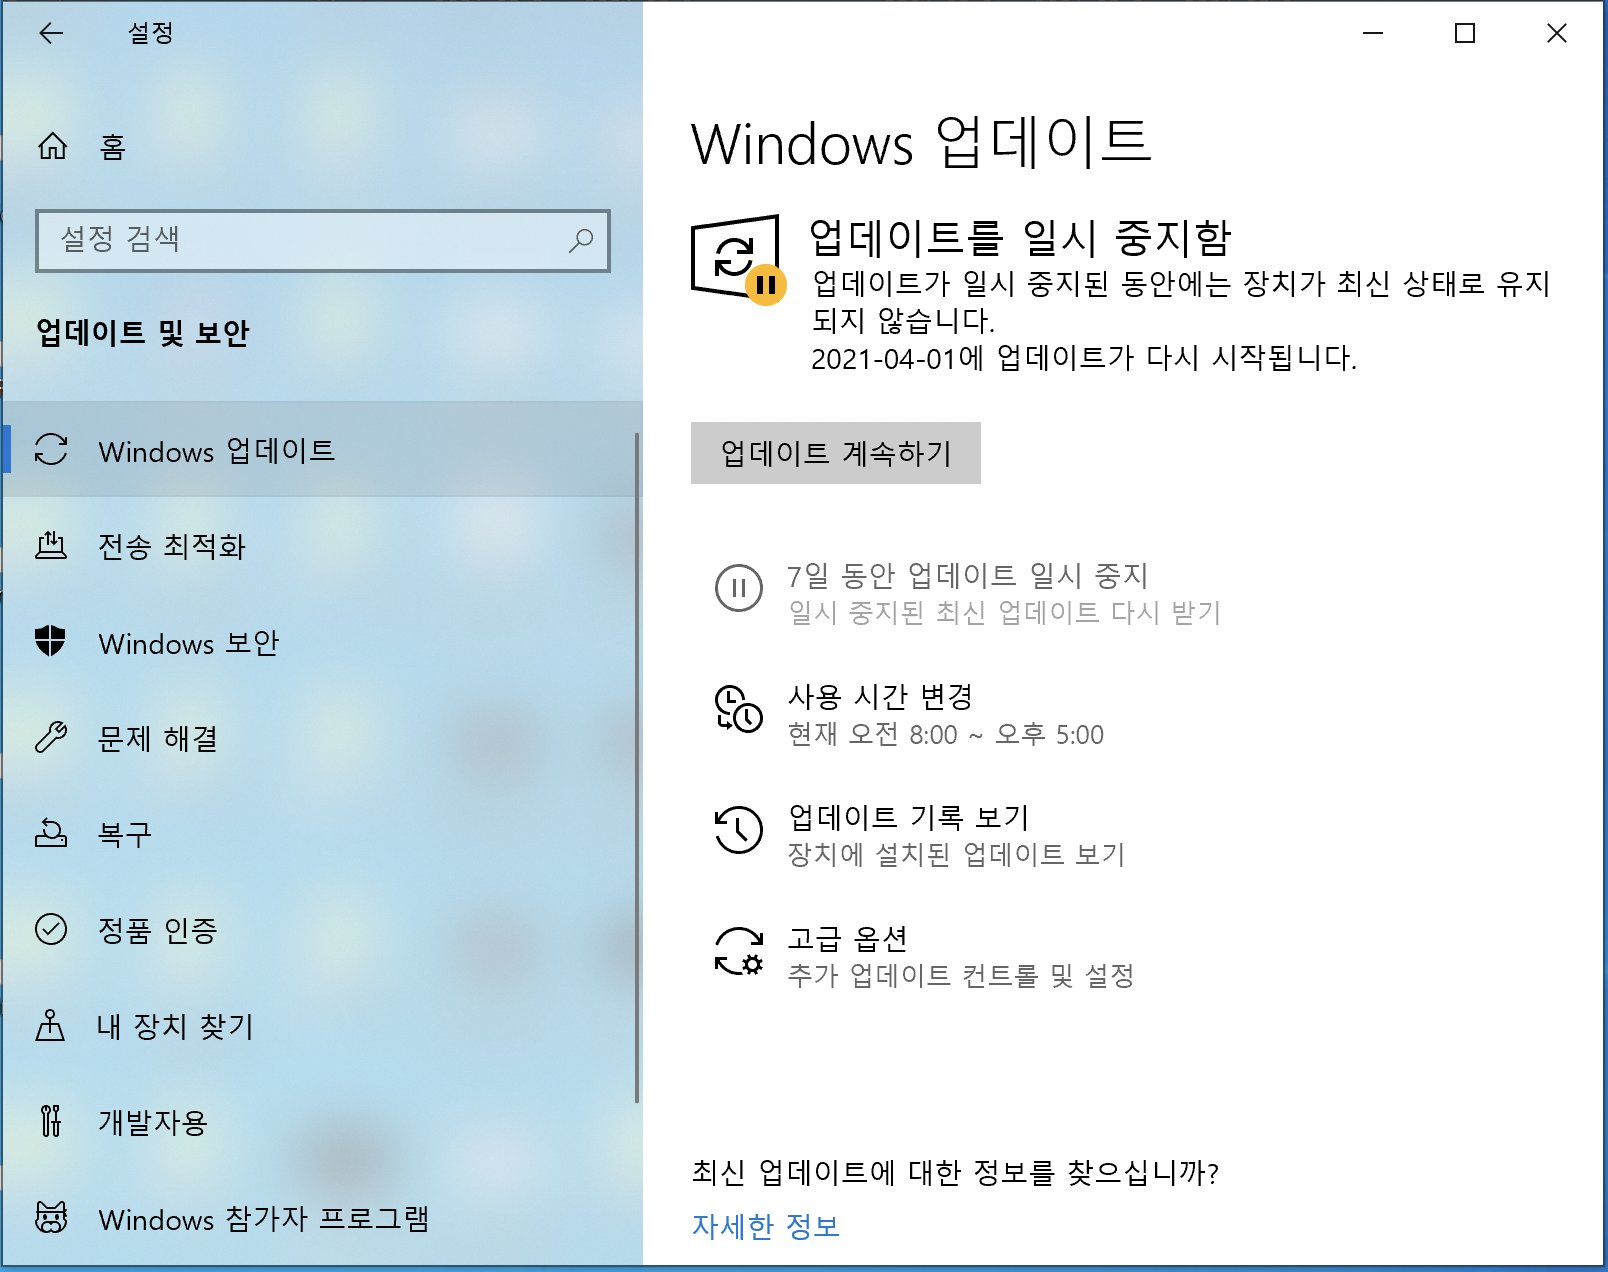Click the pause circle icon for 7일 동안 일시 중지
The width and height of the screenshot is (1608, 1272).
[x=739, y=588]
